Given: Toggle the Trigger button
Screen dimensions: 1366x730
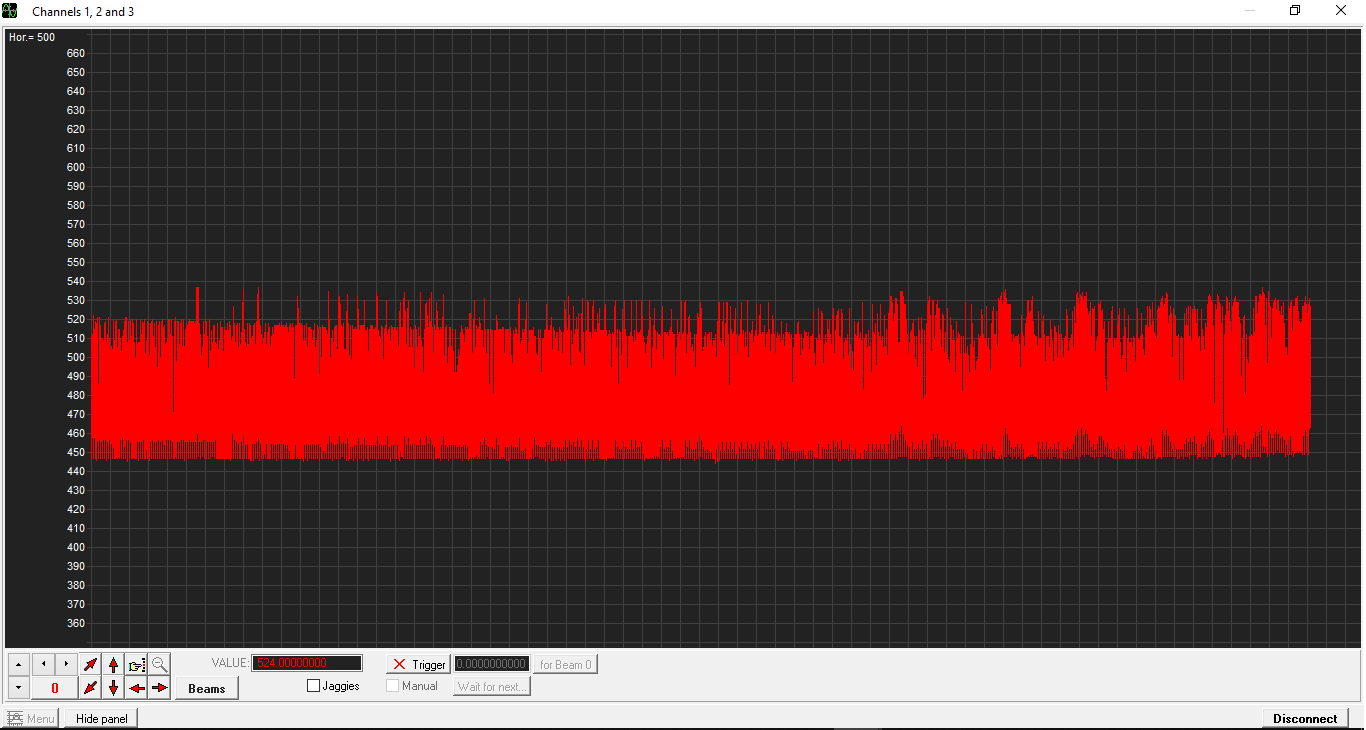Looking at the screenshot, I should [x=418, y=664].
